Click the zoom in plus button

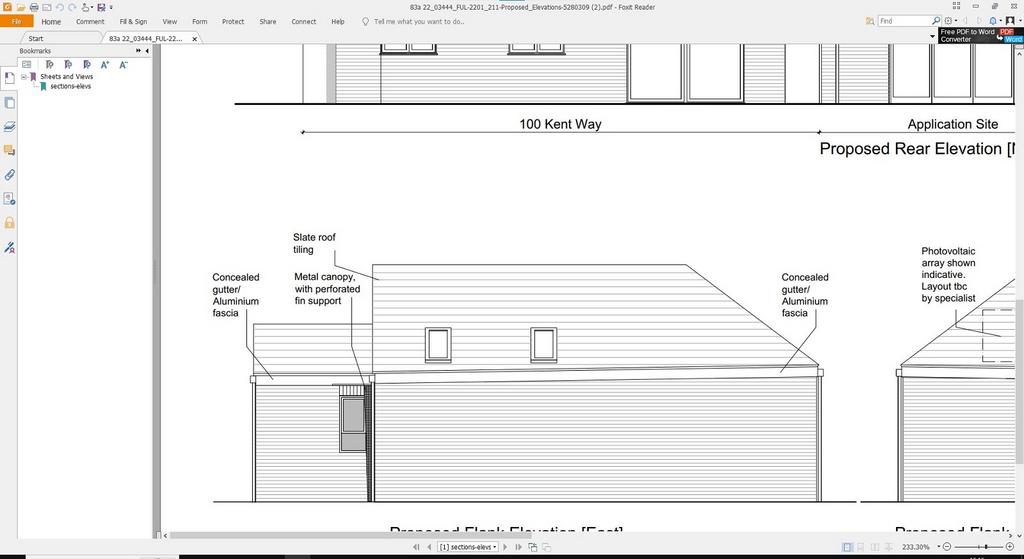[x=1010, y=547]
